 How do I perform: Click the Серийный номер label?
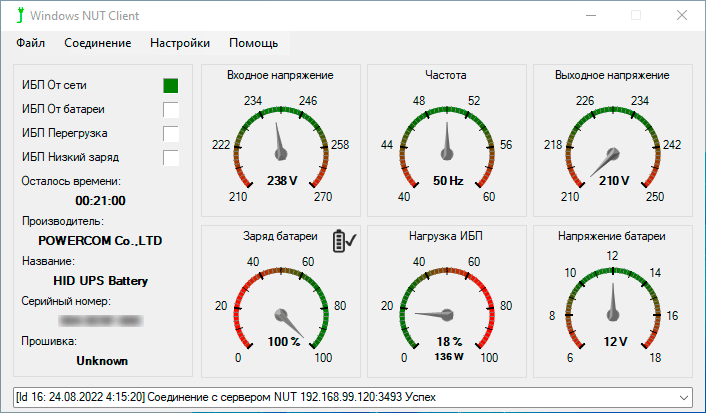pos(66,301)
